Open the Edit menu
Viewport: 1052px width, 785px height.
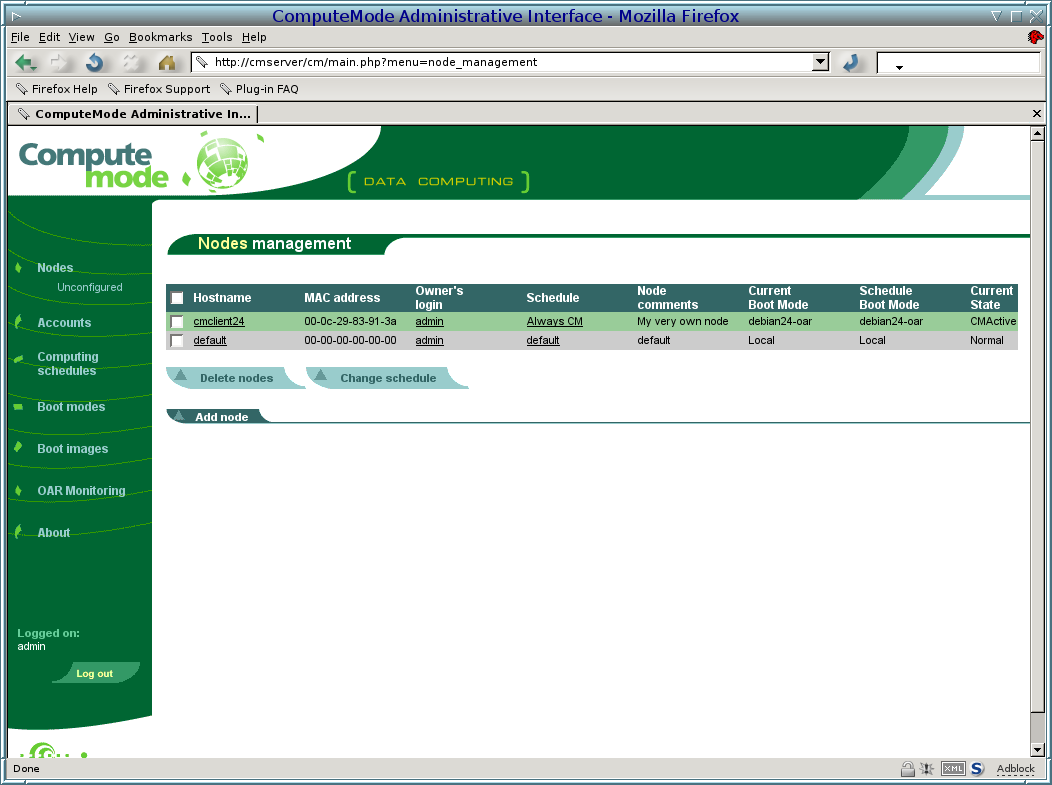tap(49, 37)
